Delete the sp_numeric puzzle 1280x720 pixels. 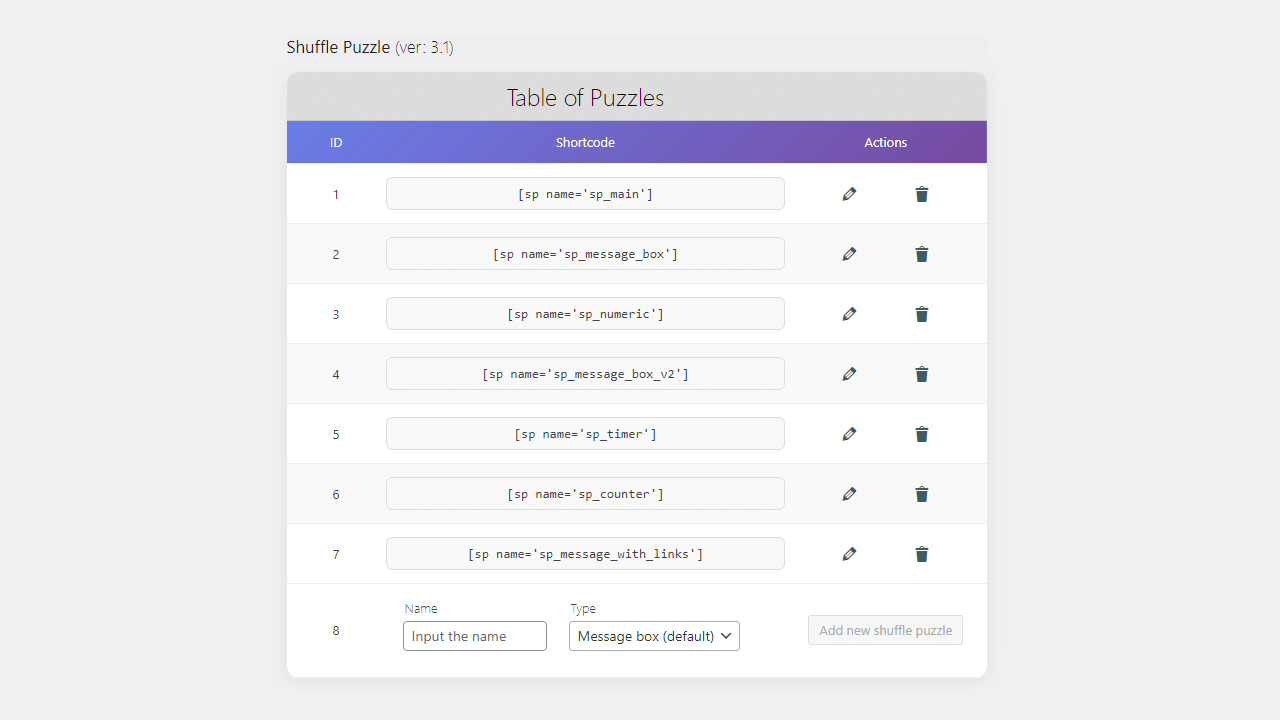[x=922, y=314]
